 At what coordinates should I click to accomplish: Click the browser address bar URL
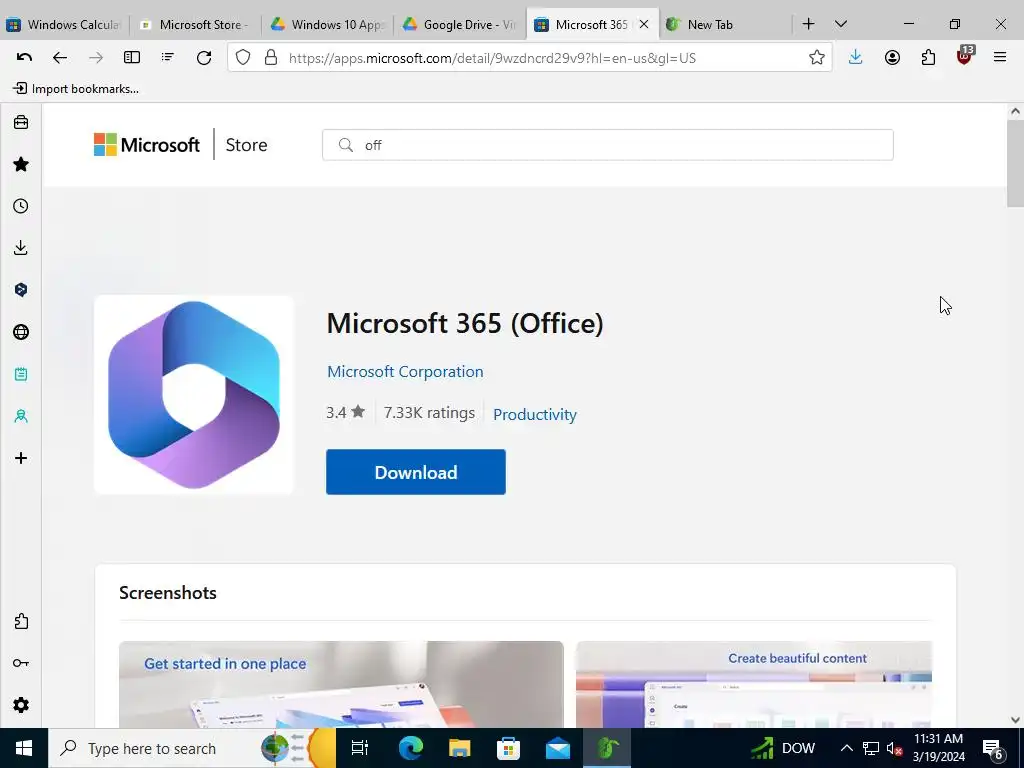492,58
